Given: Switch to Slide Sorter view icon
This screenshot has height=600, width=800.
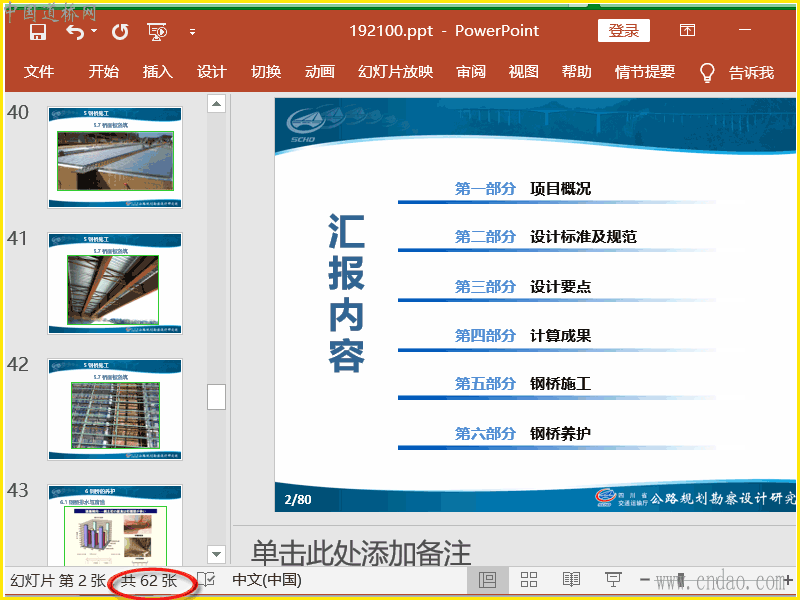Looking at the screenshot, I should [529, 580].
